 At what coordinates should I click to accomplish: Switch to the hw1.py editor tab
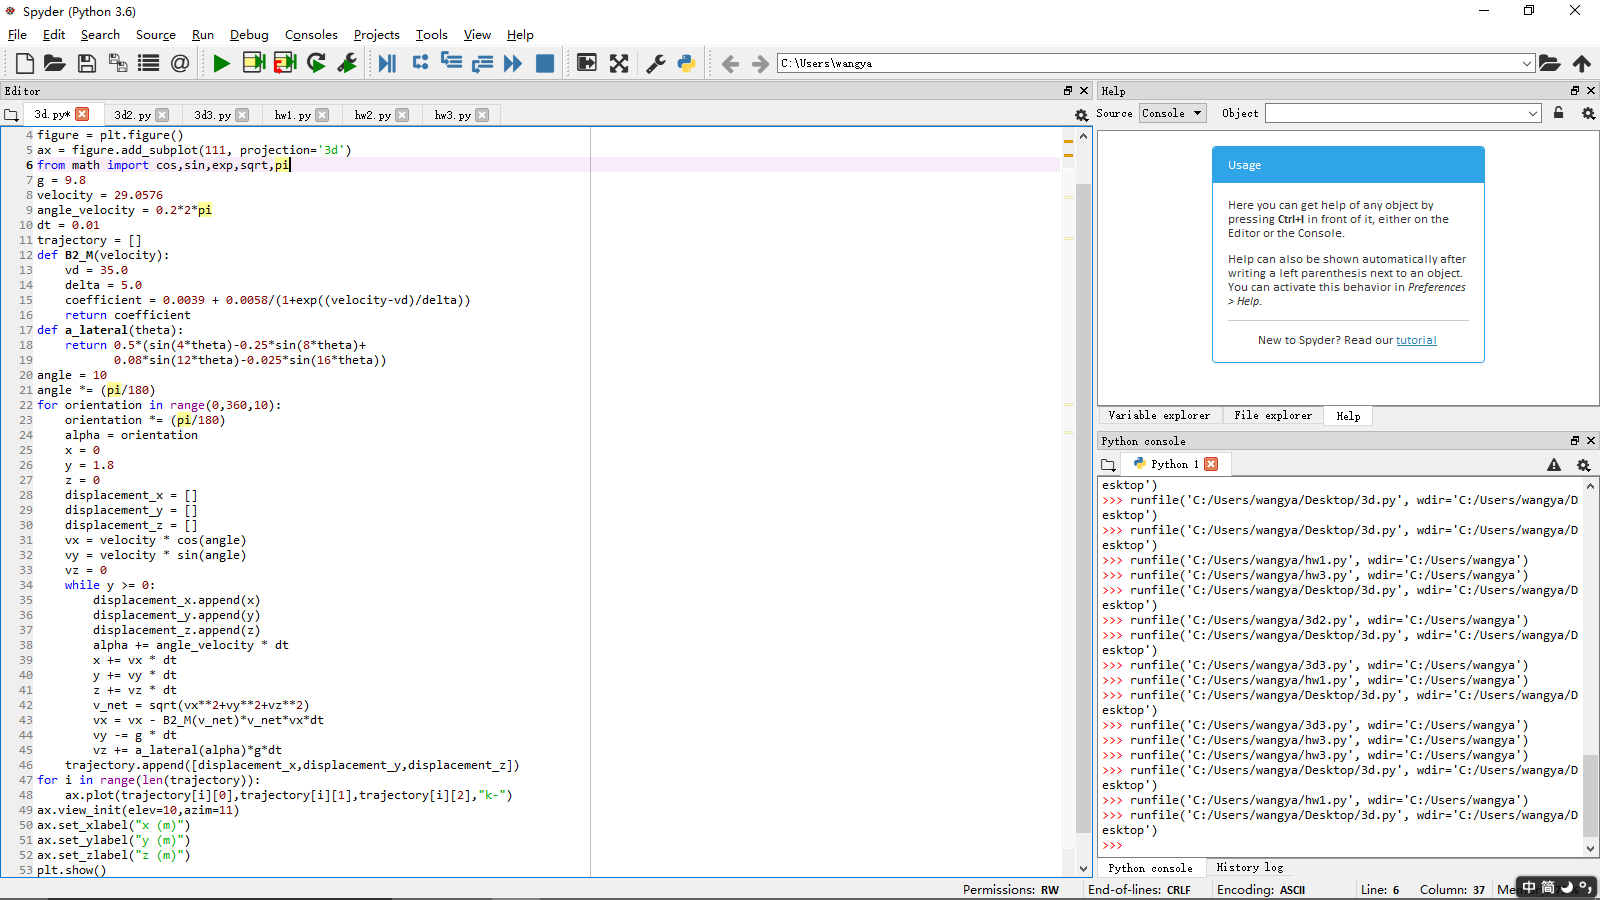(292, 115)
